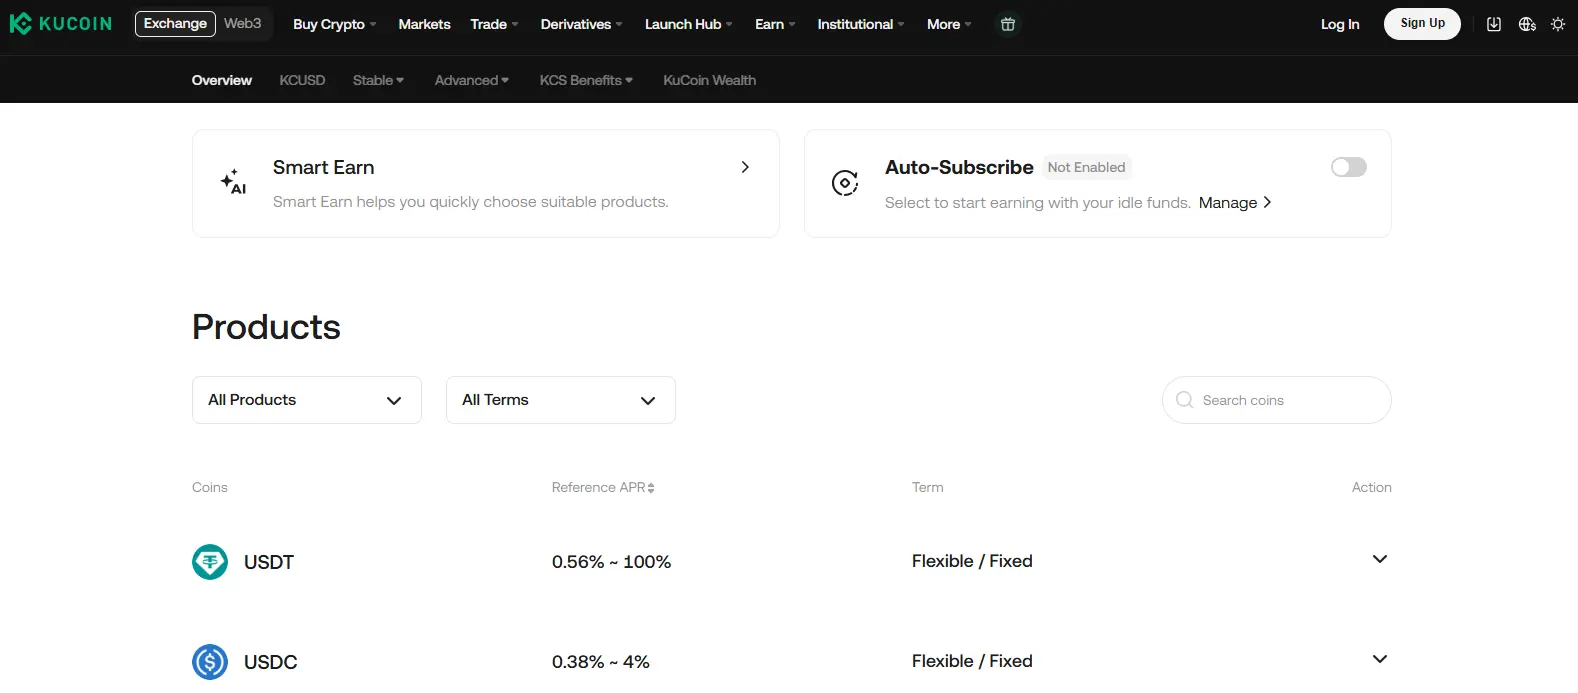Click the Auto-Subscribe title
Image resolution: width=1578 pixels, height=693 pixels.
[x=959, y=167]
